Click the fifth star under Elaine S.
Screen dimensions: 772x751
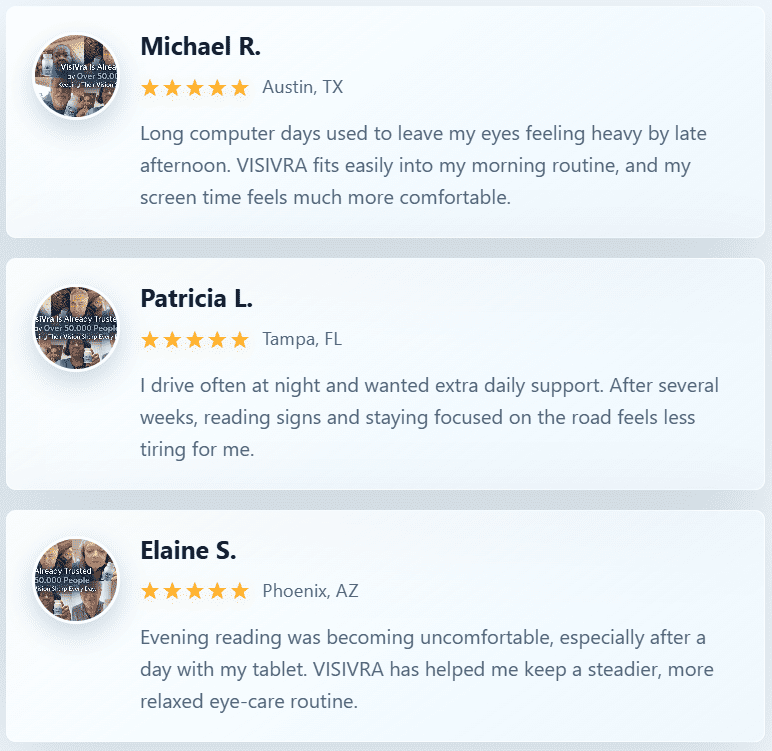click(240, 591)
